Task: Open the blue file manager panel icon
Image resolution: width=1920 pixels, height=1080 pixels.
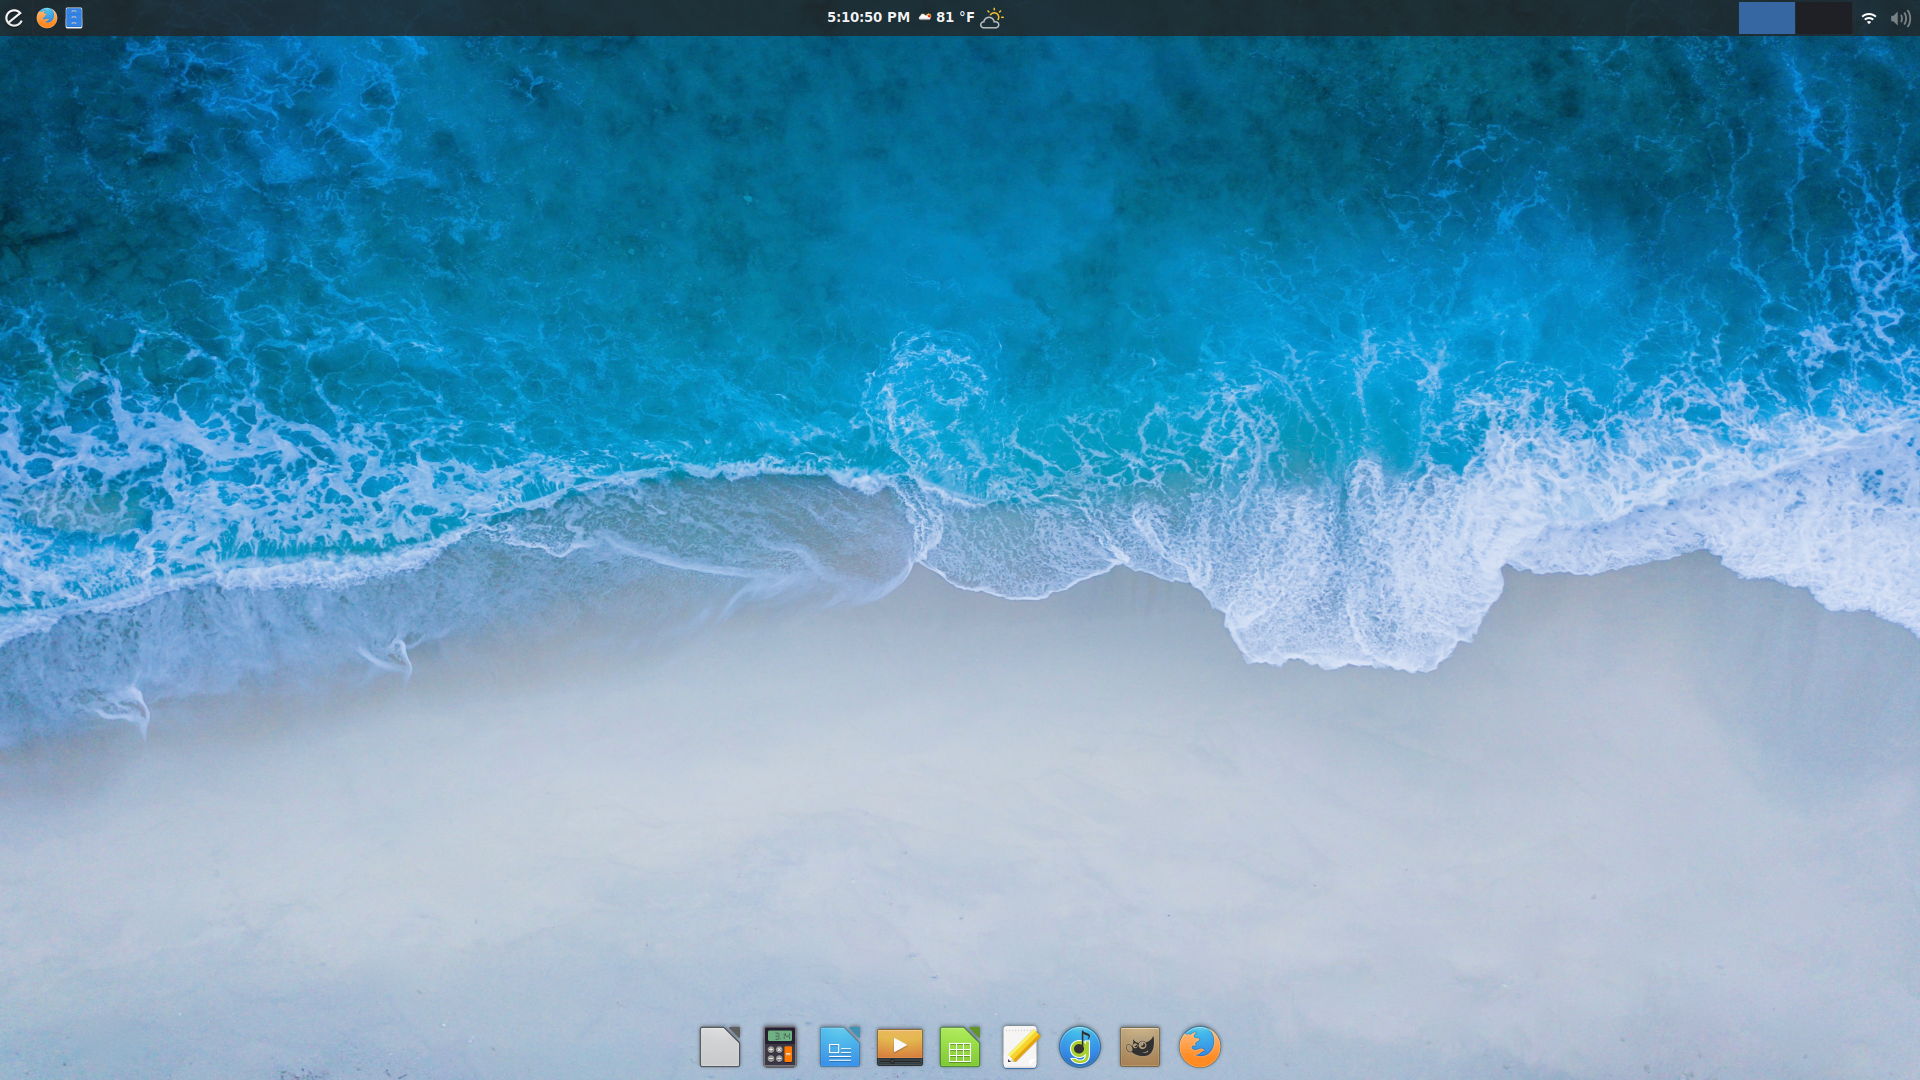Action: click(x=74, y=18)
